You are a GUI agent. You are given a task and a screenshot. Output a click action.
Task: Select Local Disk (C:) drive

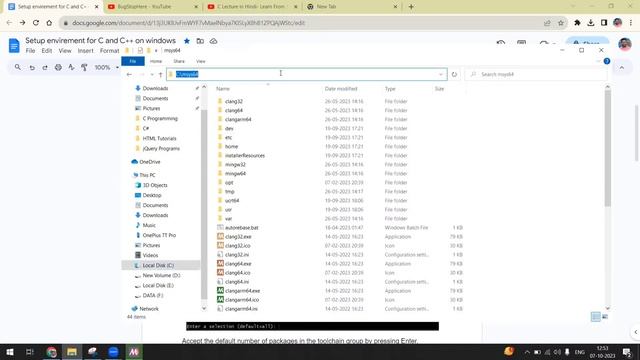(x=158, y=265)
